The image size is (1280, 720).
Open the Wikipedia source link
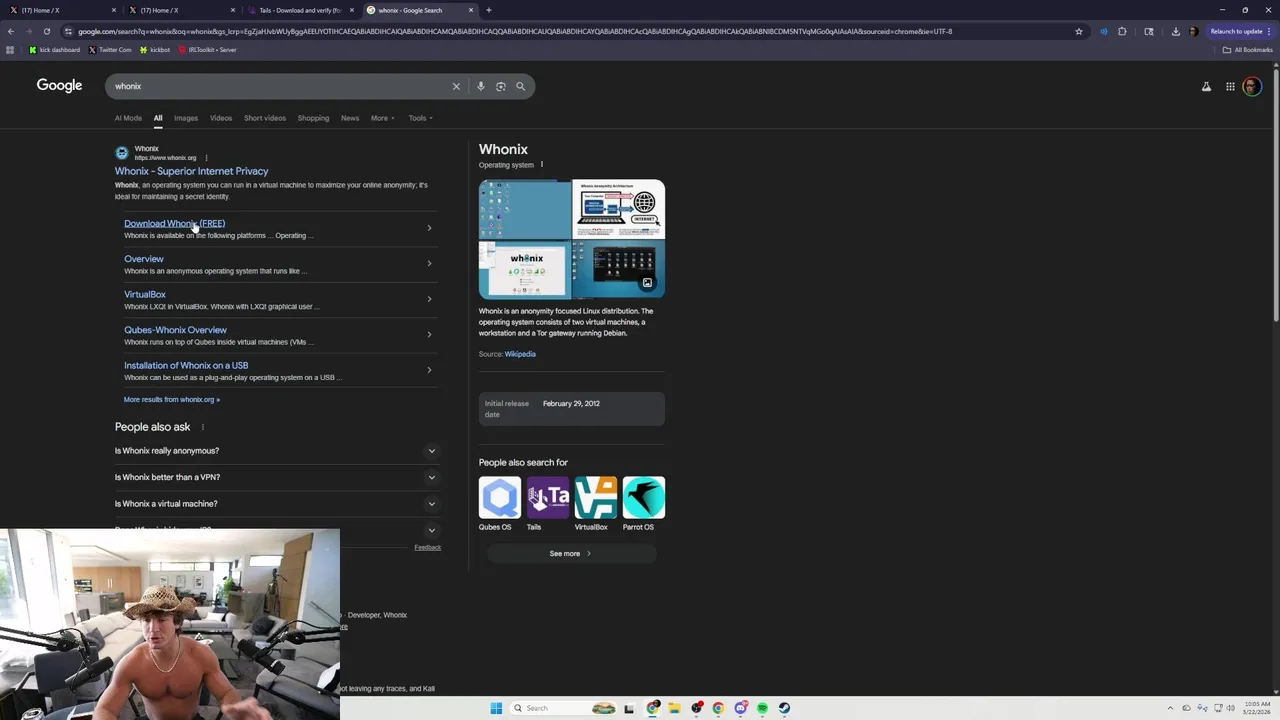[x=520, y=354]
